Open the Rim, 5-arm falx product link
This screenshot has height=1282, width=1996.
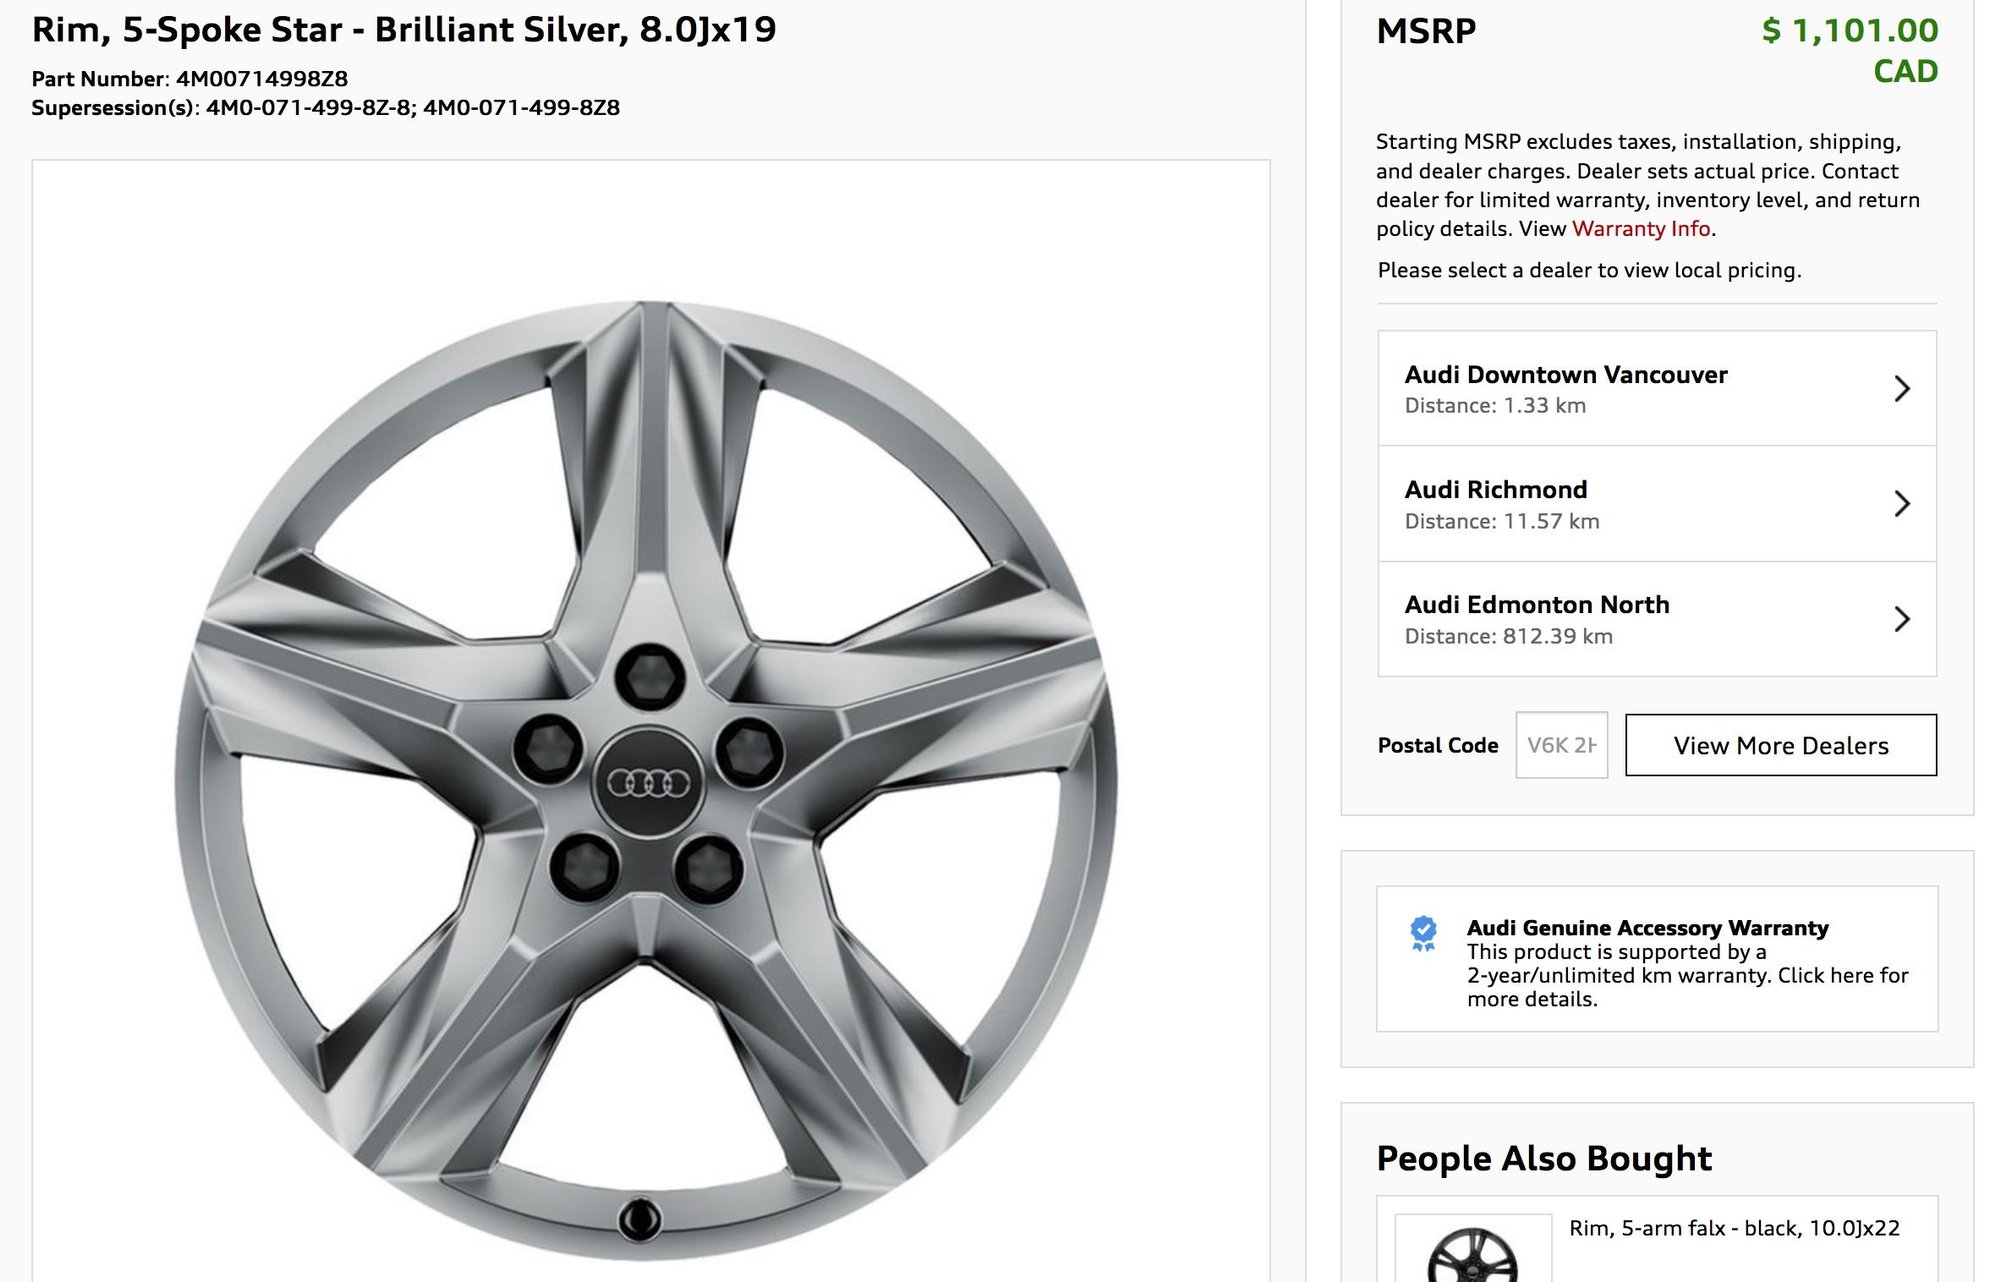coord(1733,1228)
